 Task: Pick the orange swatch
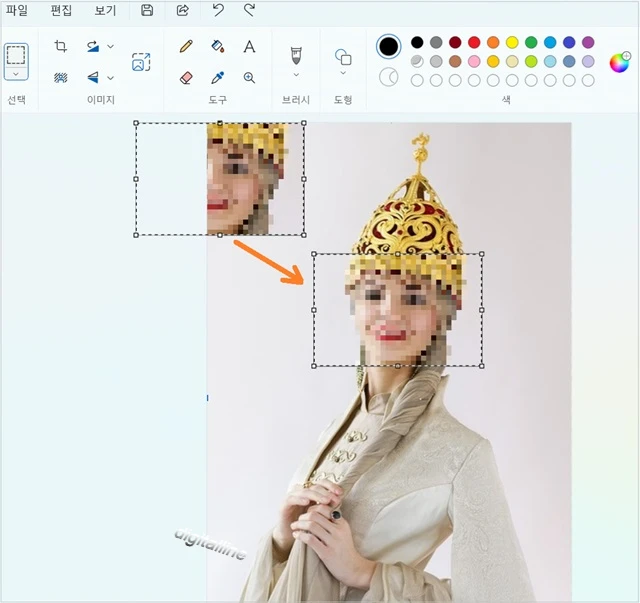tap(493, 42)
